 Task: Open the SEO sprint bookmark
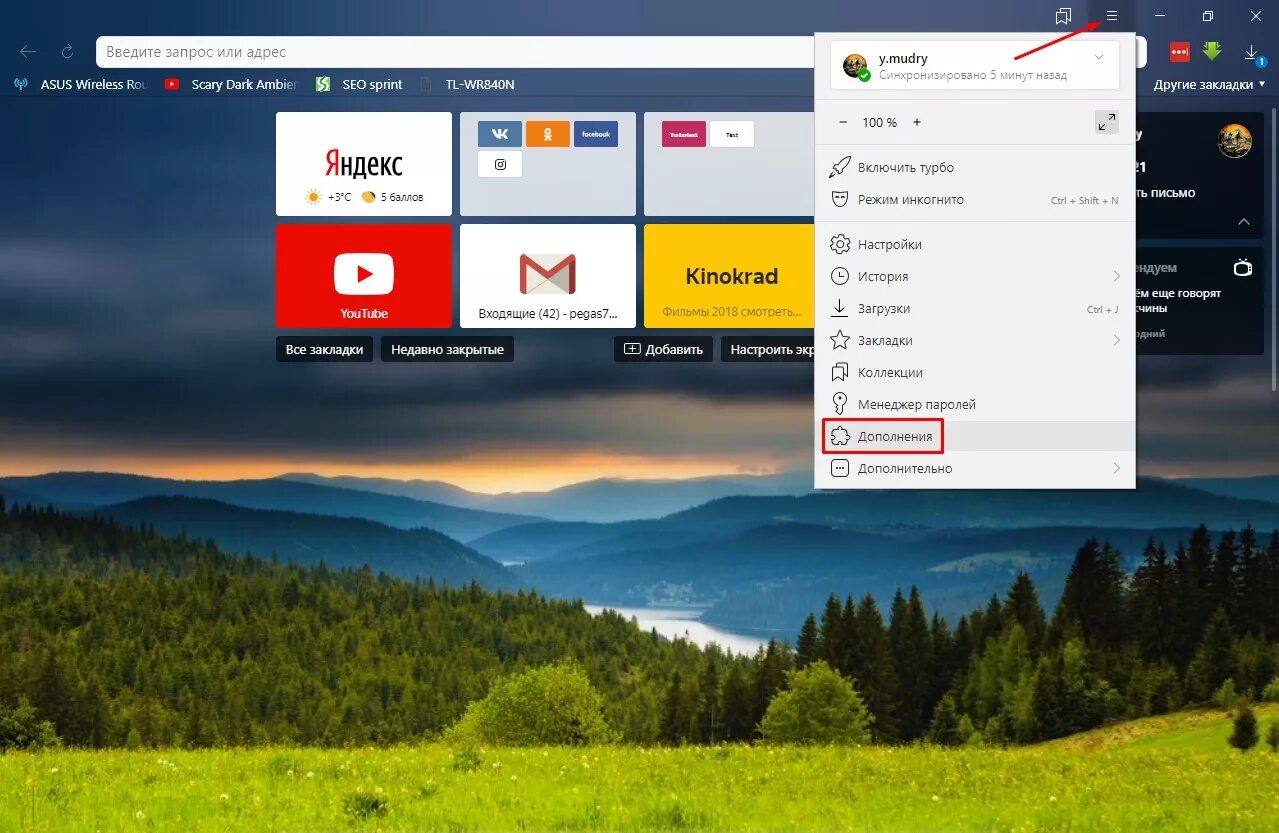359,84
